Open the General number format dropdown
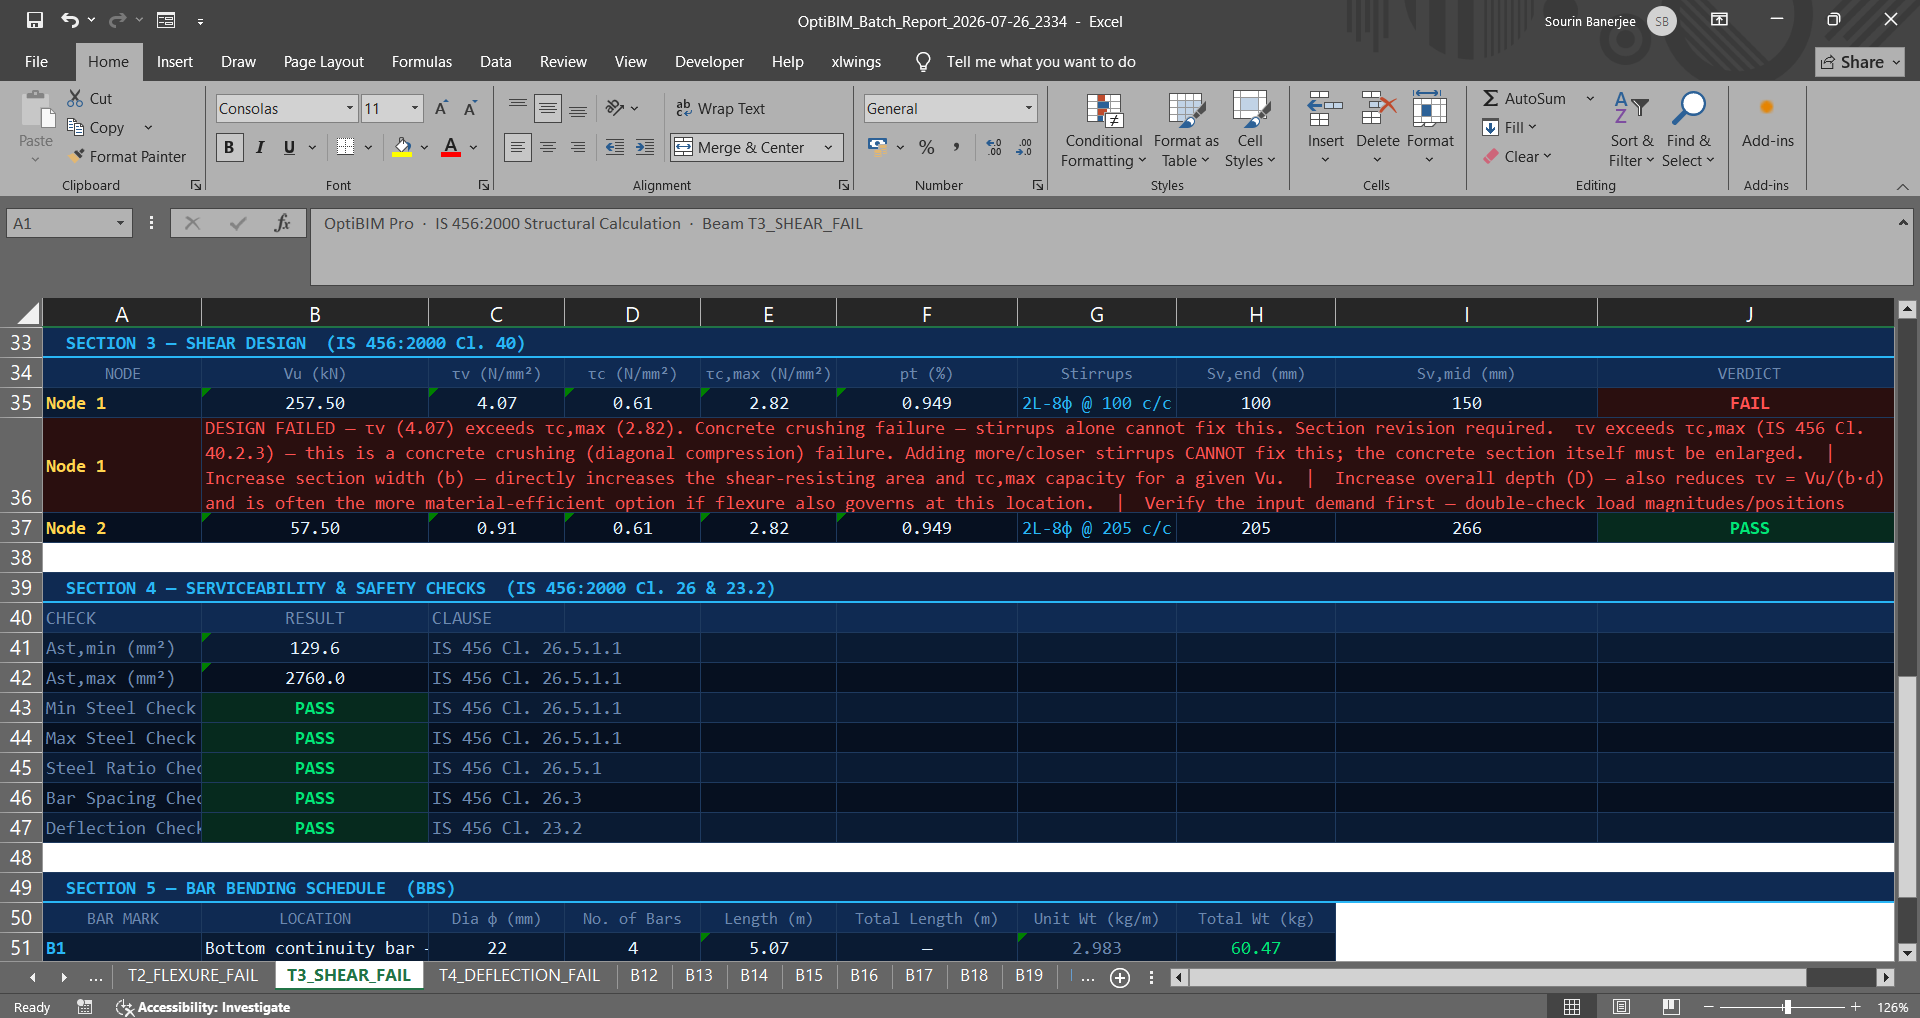 [1028, 108]
